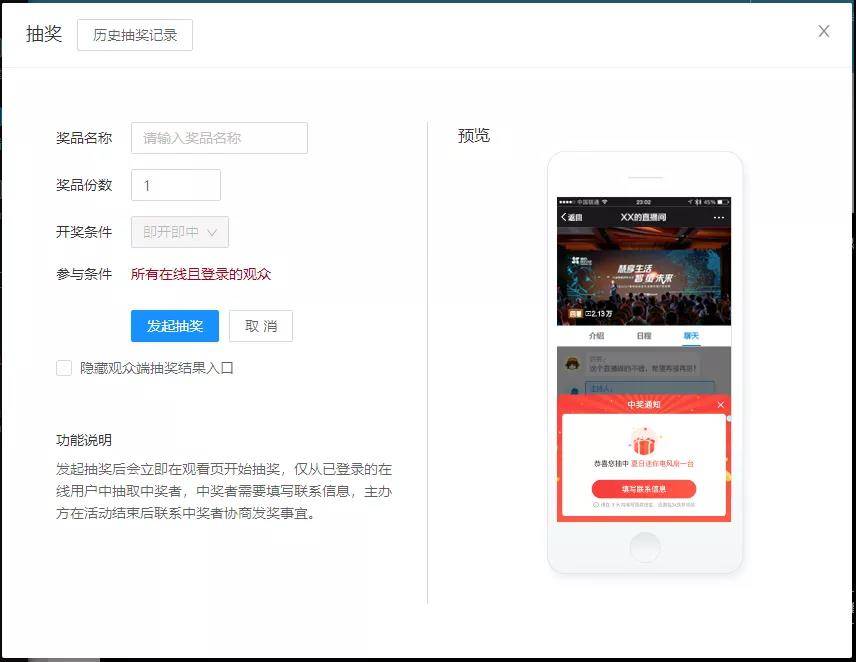This screenshot has width=856, height=662.
Task: Switch to the 介绍 tab in preview
Action: (x=597, y=336)
